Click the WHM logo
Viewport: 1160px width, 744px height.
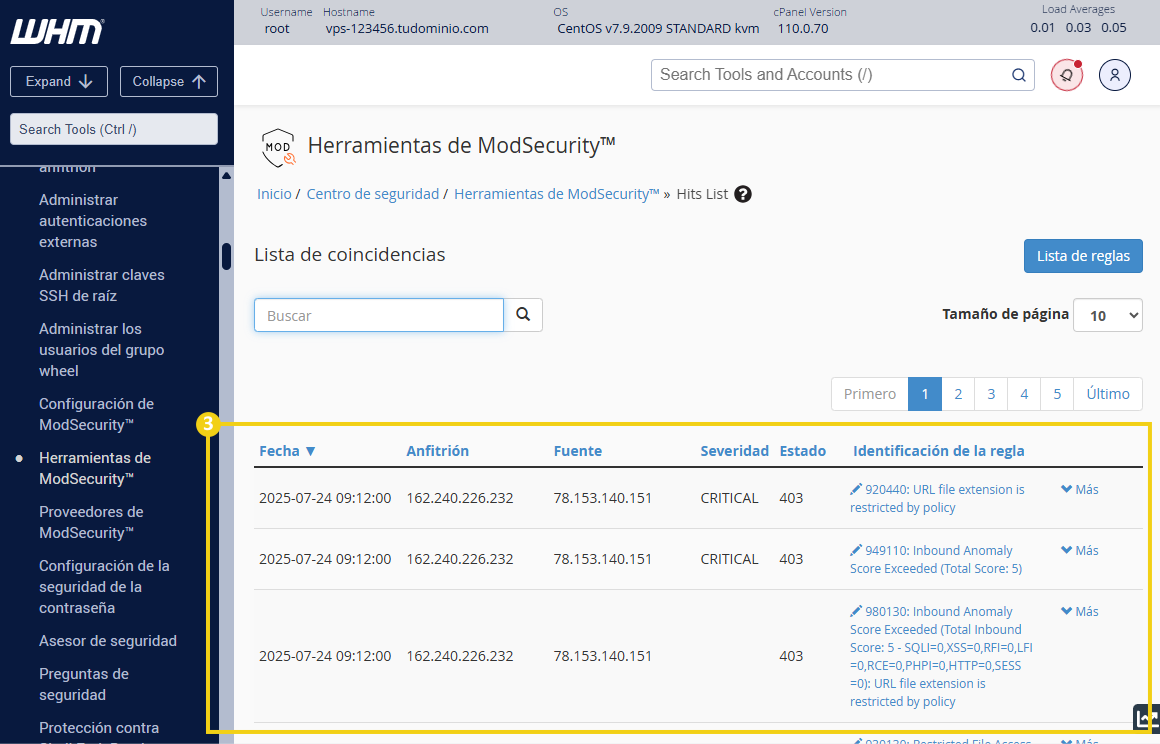click(57, 32)
